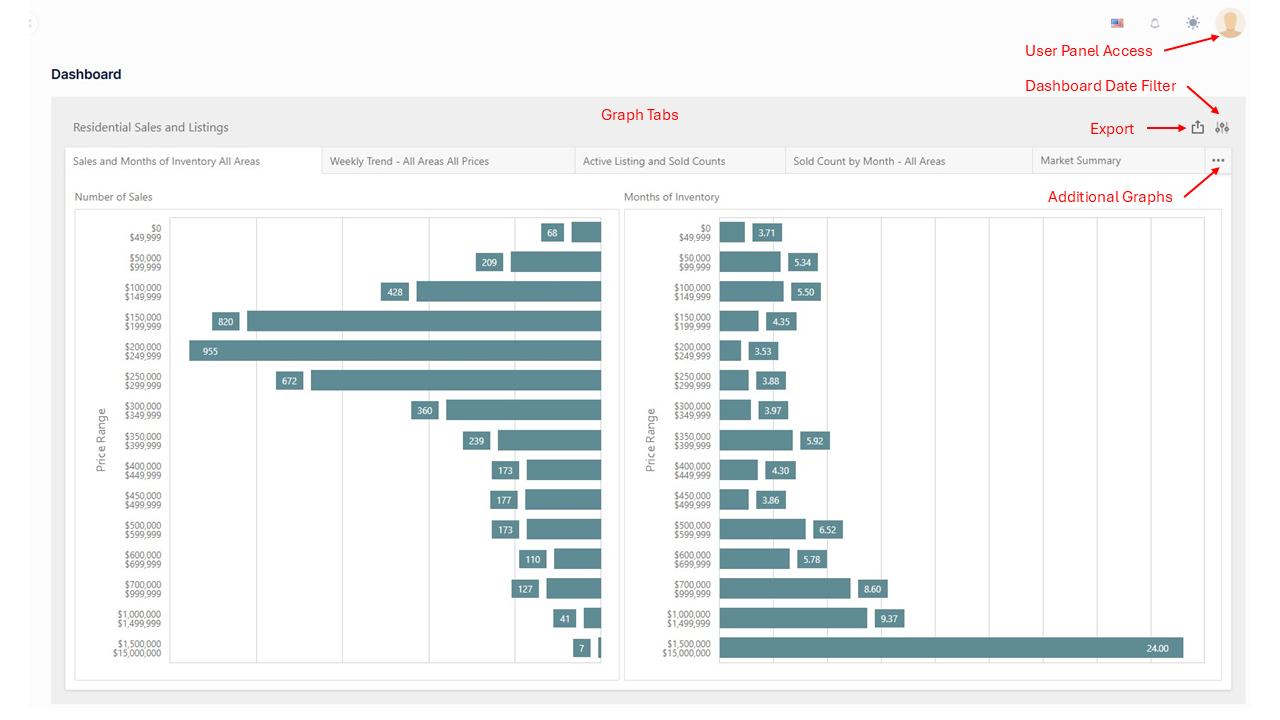
Task: Open the notifications bell icon
Action: 1154,22
